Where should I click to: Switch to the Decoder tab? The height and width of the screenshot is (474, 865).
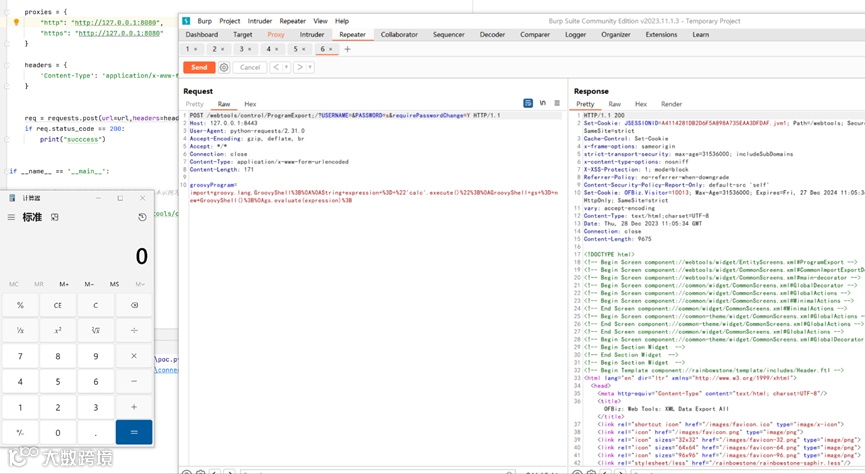pyautogui.click(x=492, y=34)
